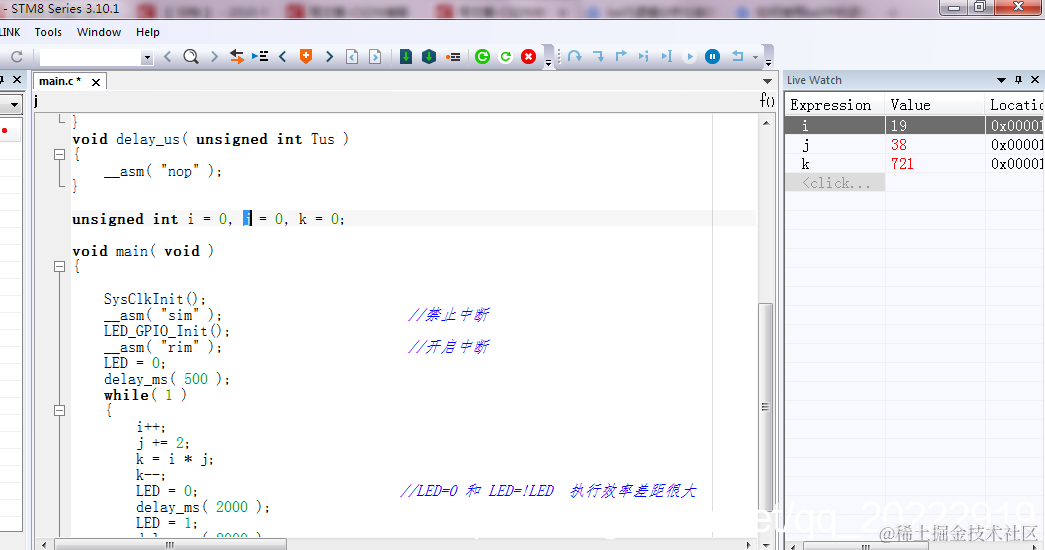Click Debug without Downloading hexagon icon
Image resolution: width=1045 pixels, height=550 pixels.
coord(429,57)
